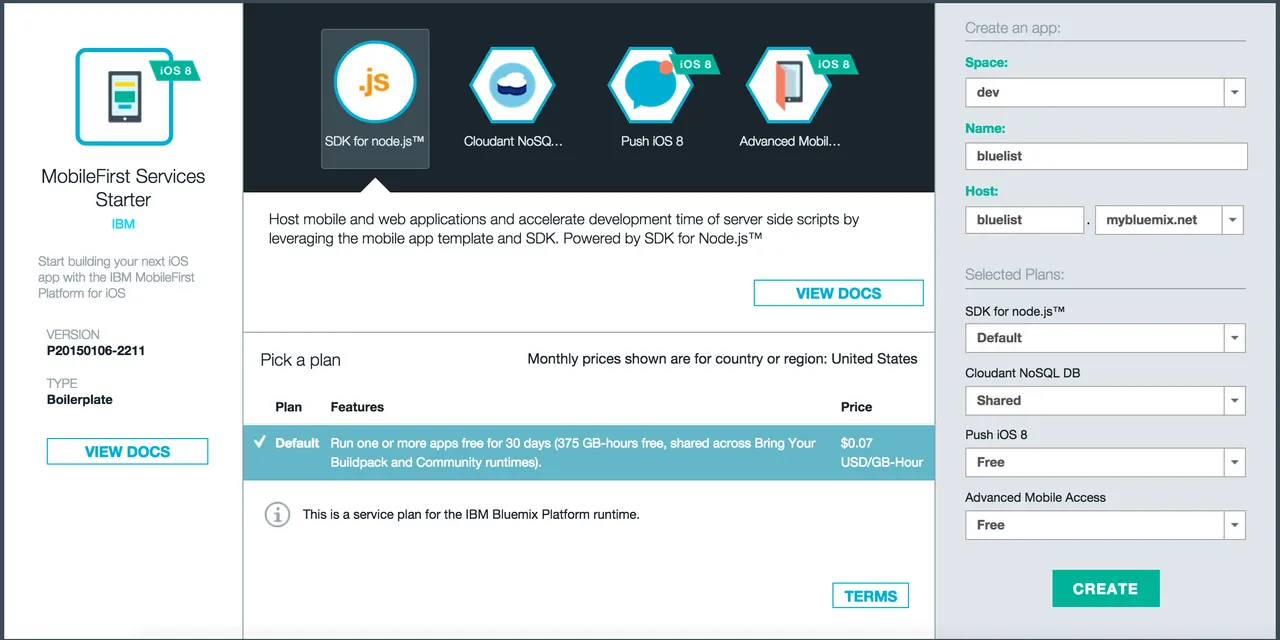Select the Default plan row

[589, 453]
